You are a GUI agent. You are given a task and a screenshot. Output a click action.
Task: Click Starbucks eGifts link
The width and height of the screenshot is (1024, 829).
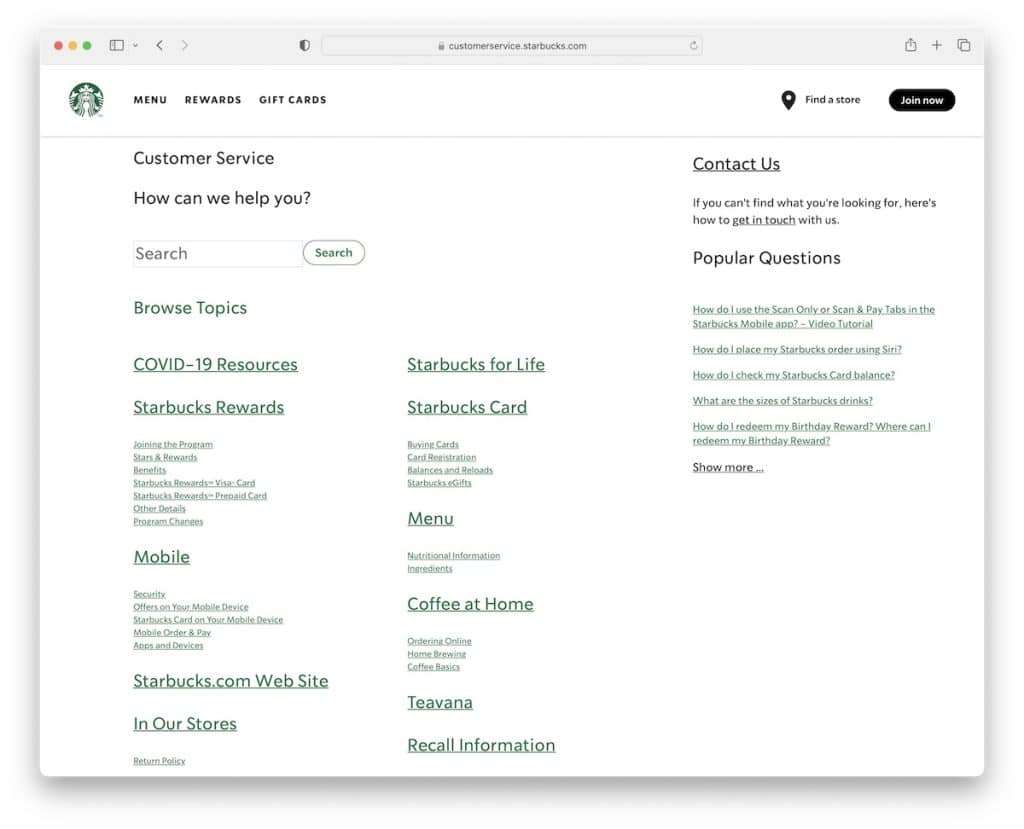440,483
